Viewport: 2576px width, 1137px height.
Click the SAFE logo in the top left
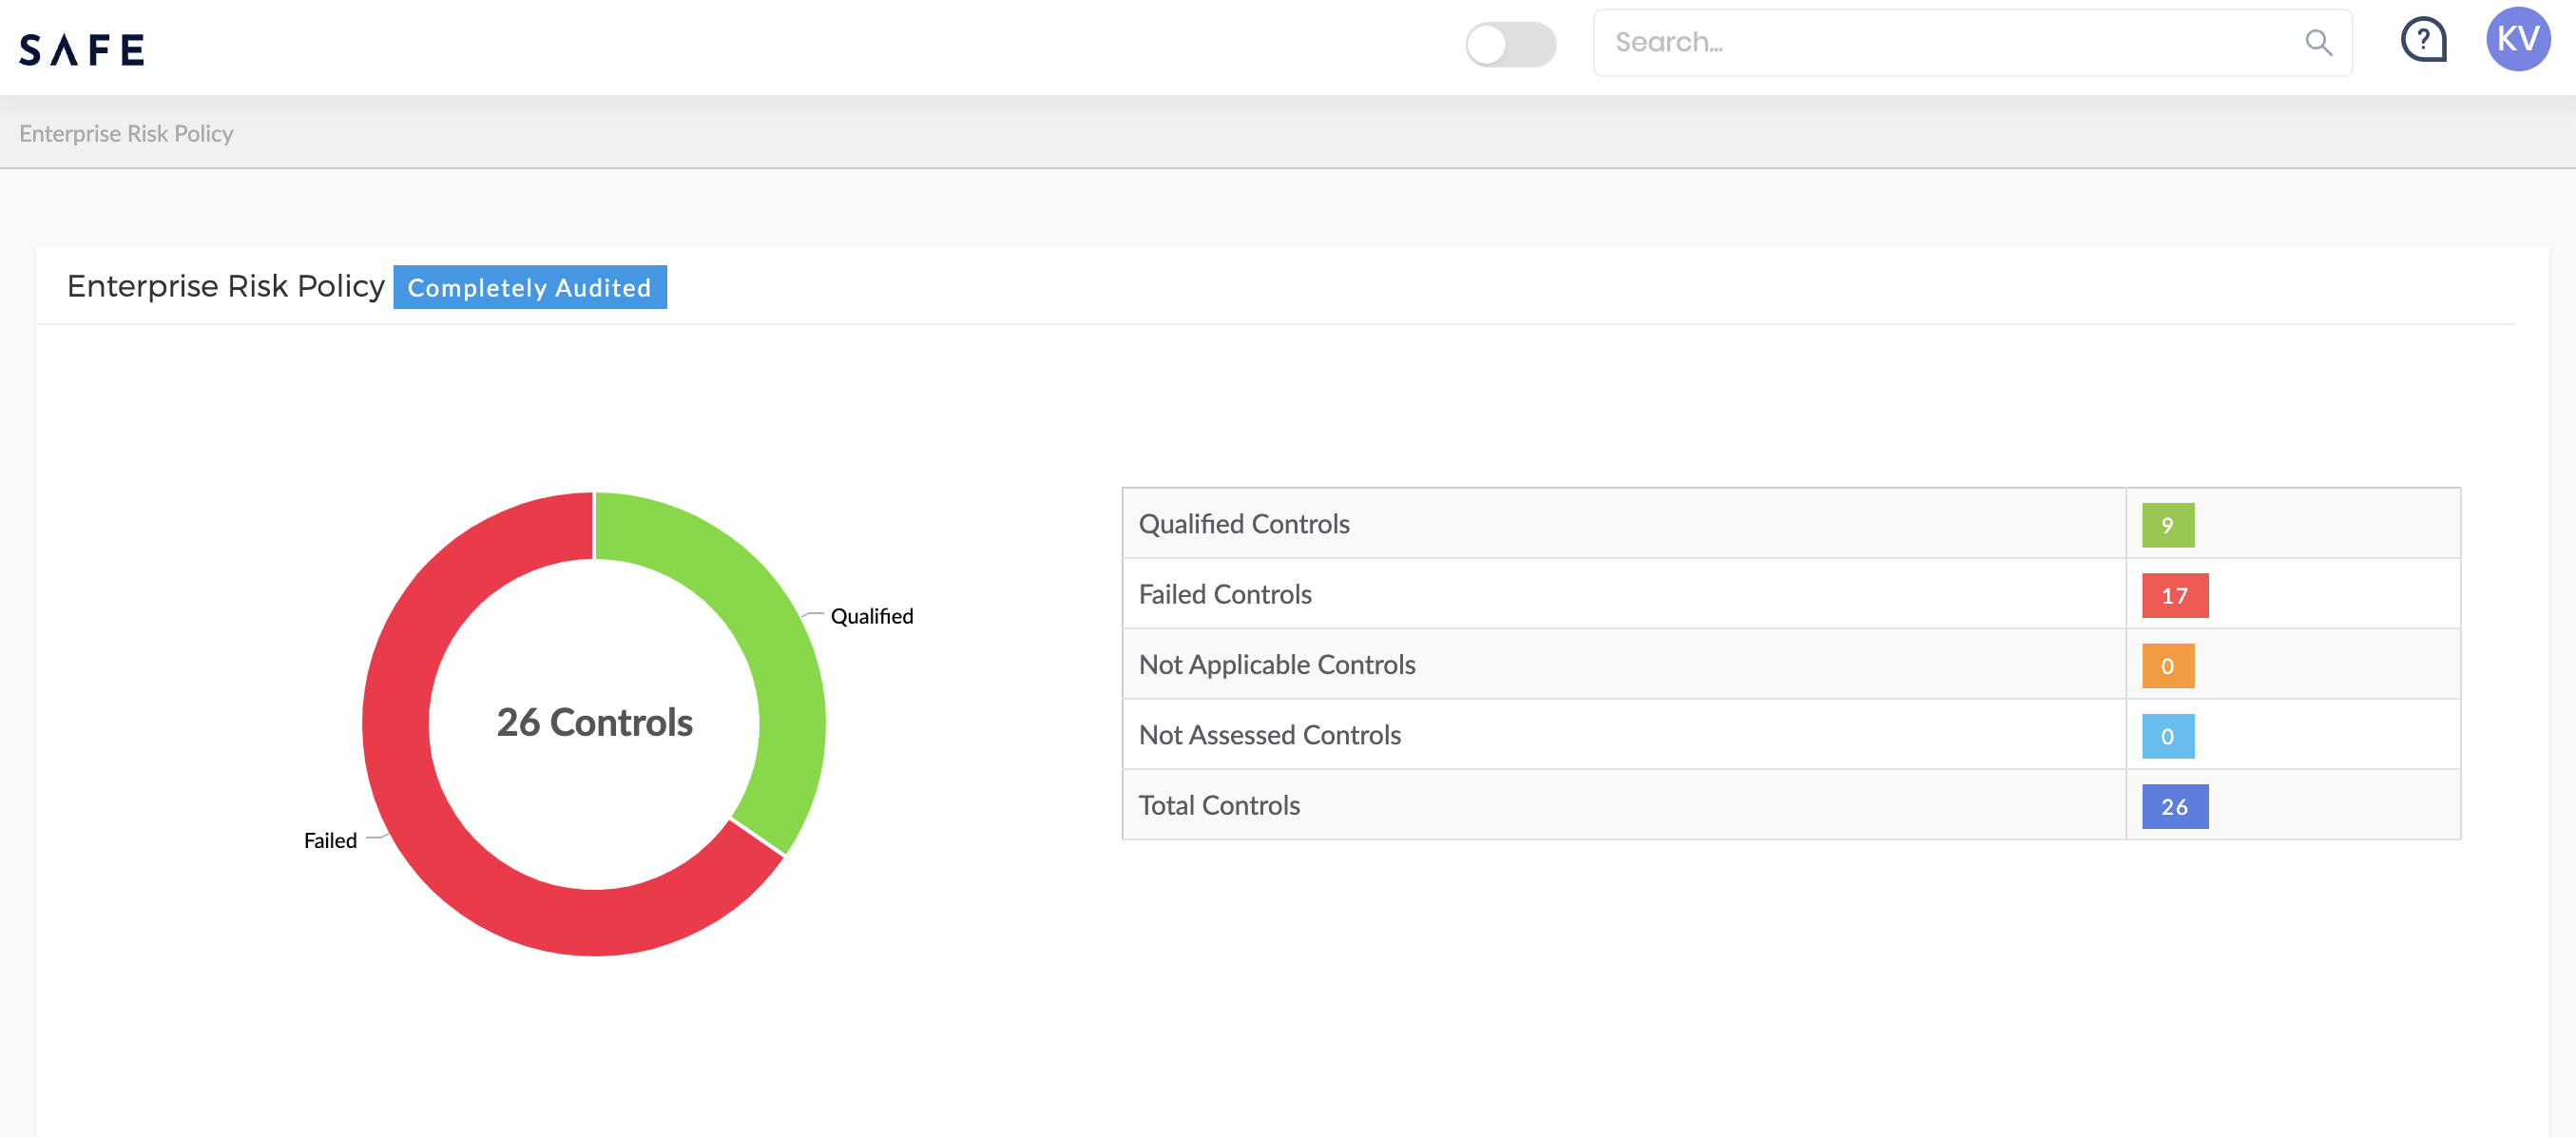pos(82,48)
